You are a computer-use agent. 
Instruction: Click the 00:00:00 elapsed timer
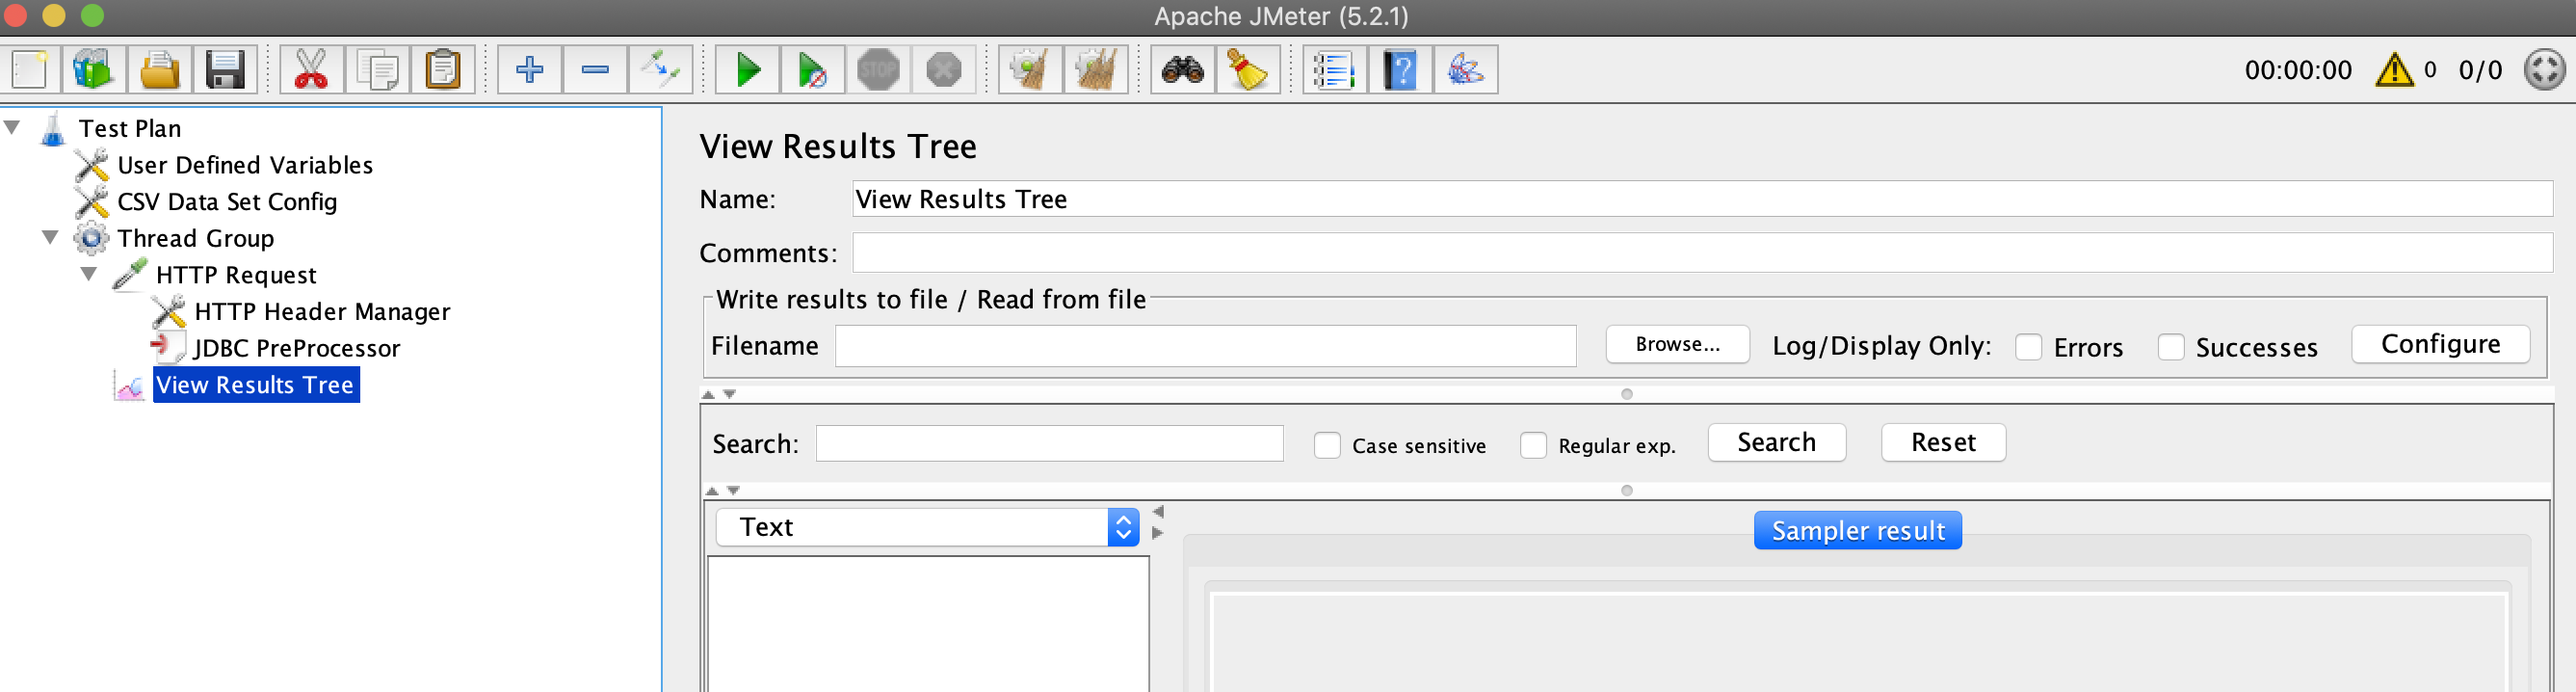[x=2297, y=70]
